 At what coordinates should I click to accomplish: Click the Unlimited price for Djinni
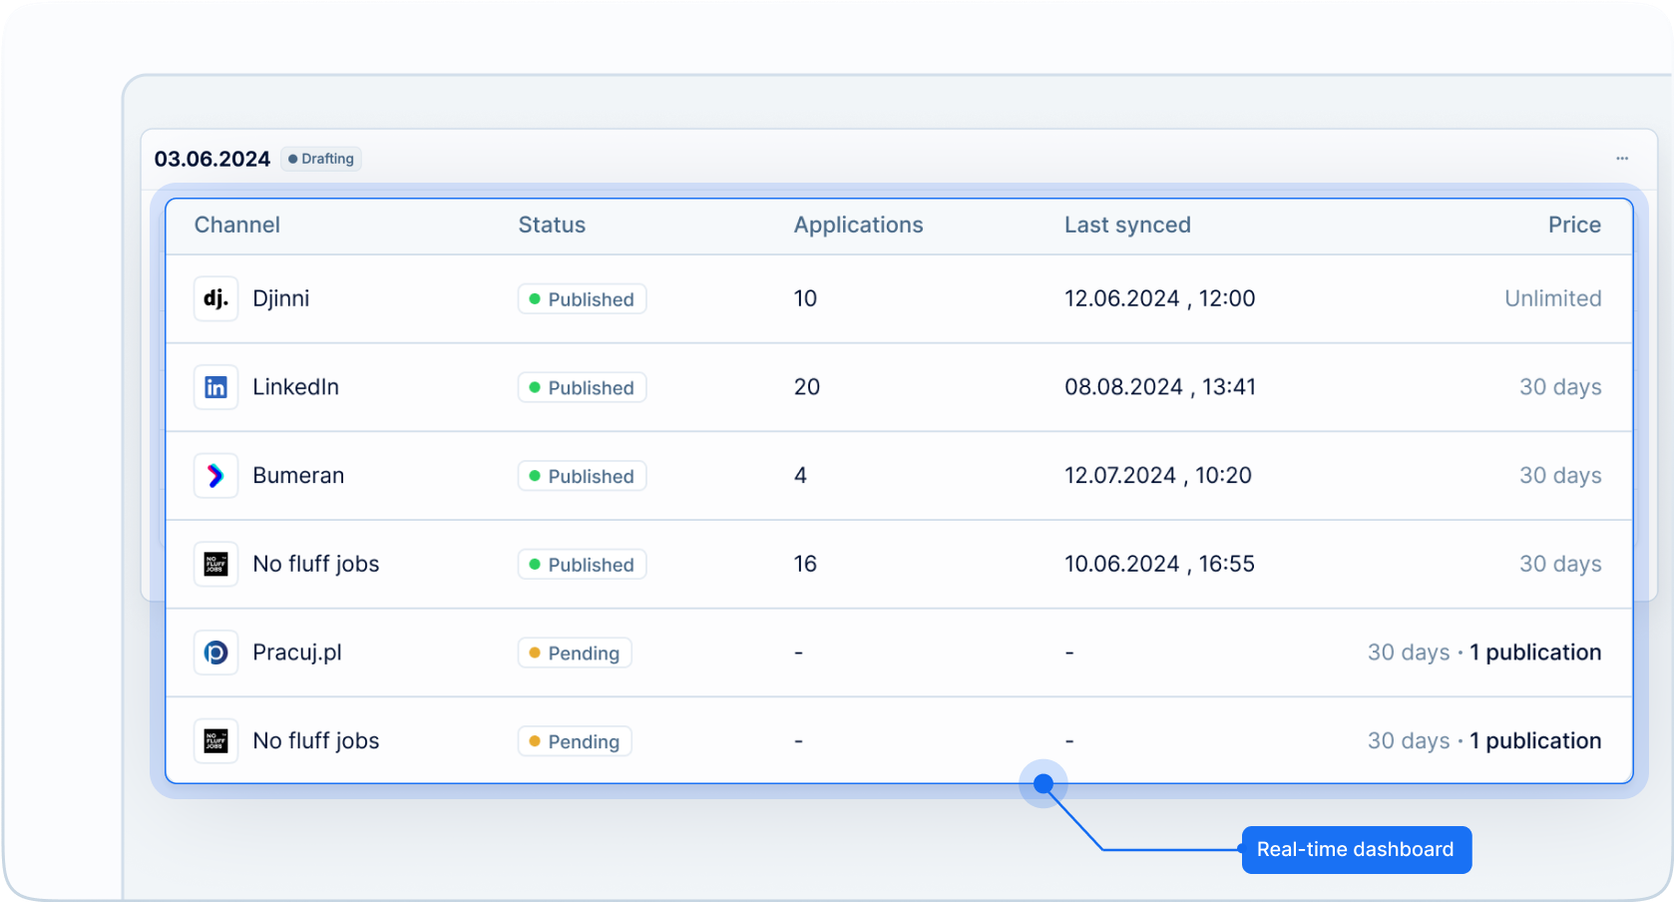[x=1553, y=299]
